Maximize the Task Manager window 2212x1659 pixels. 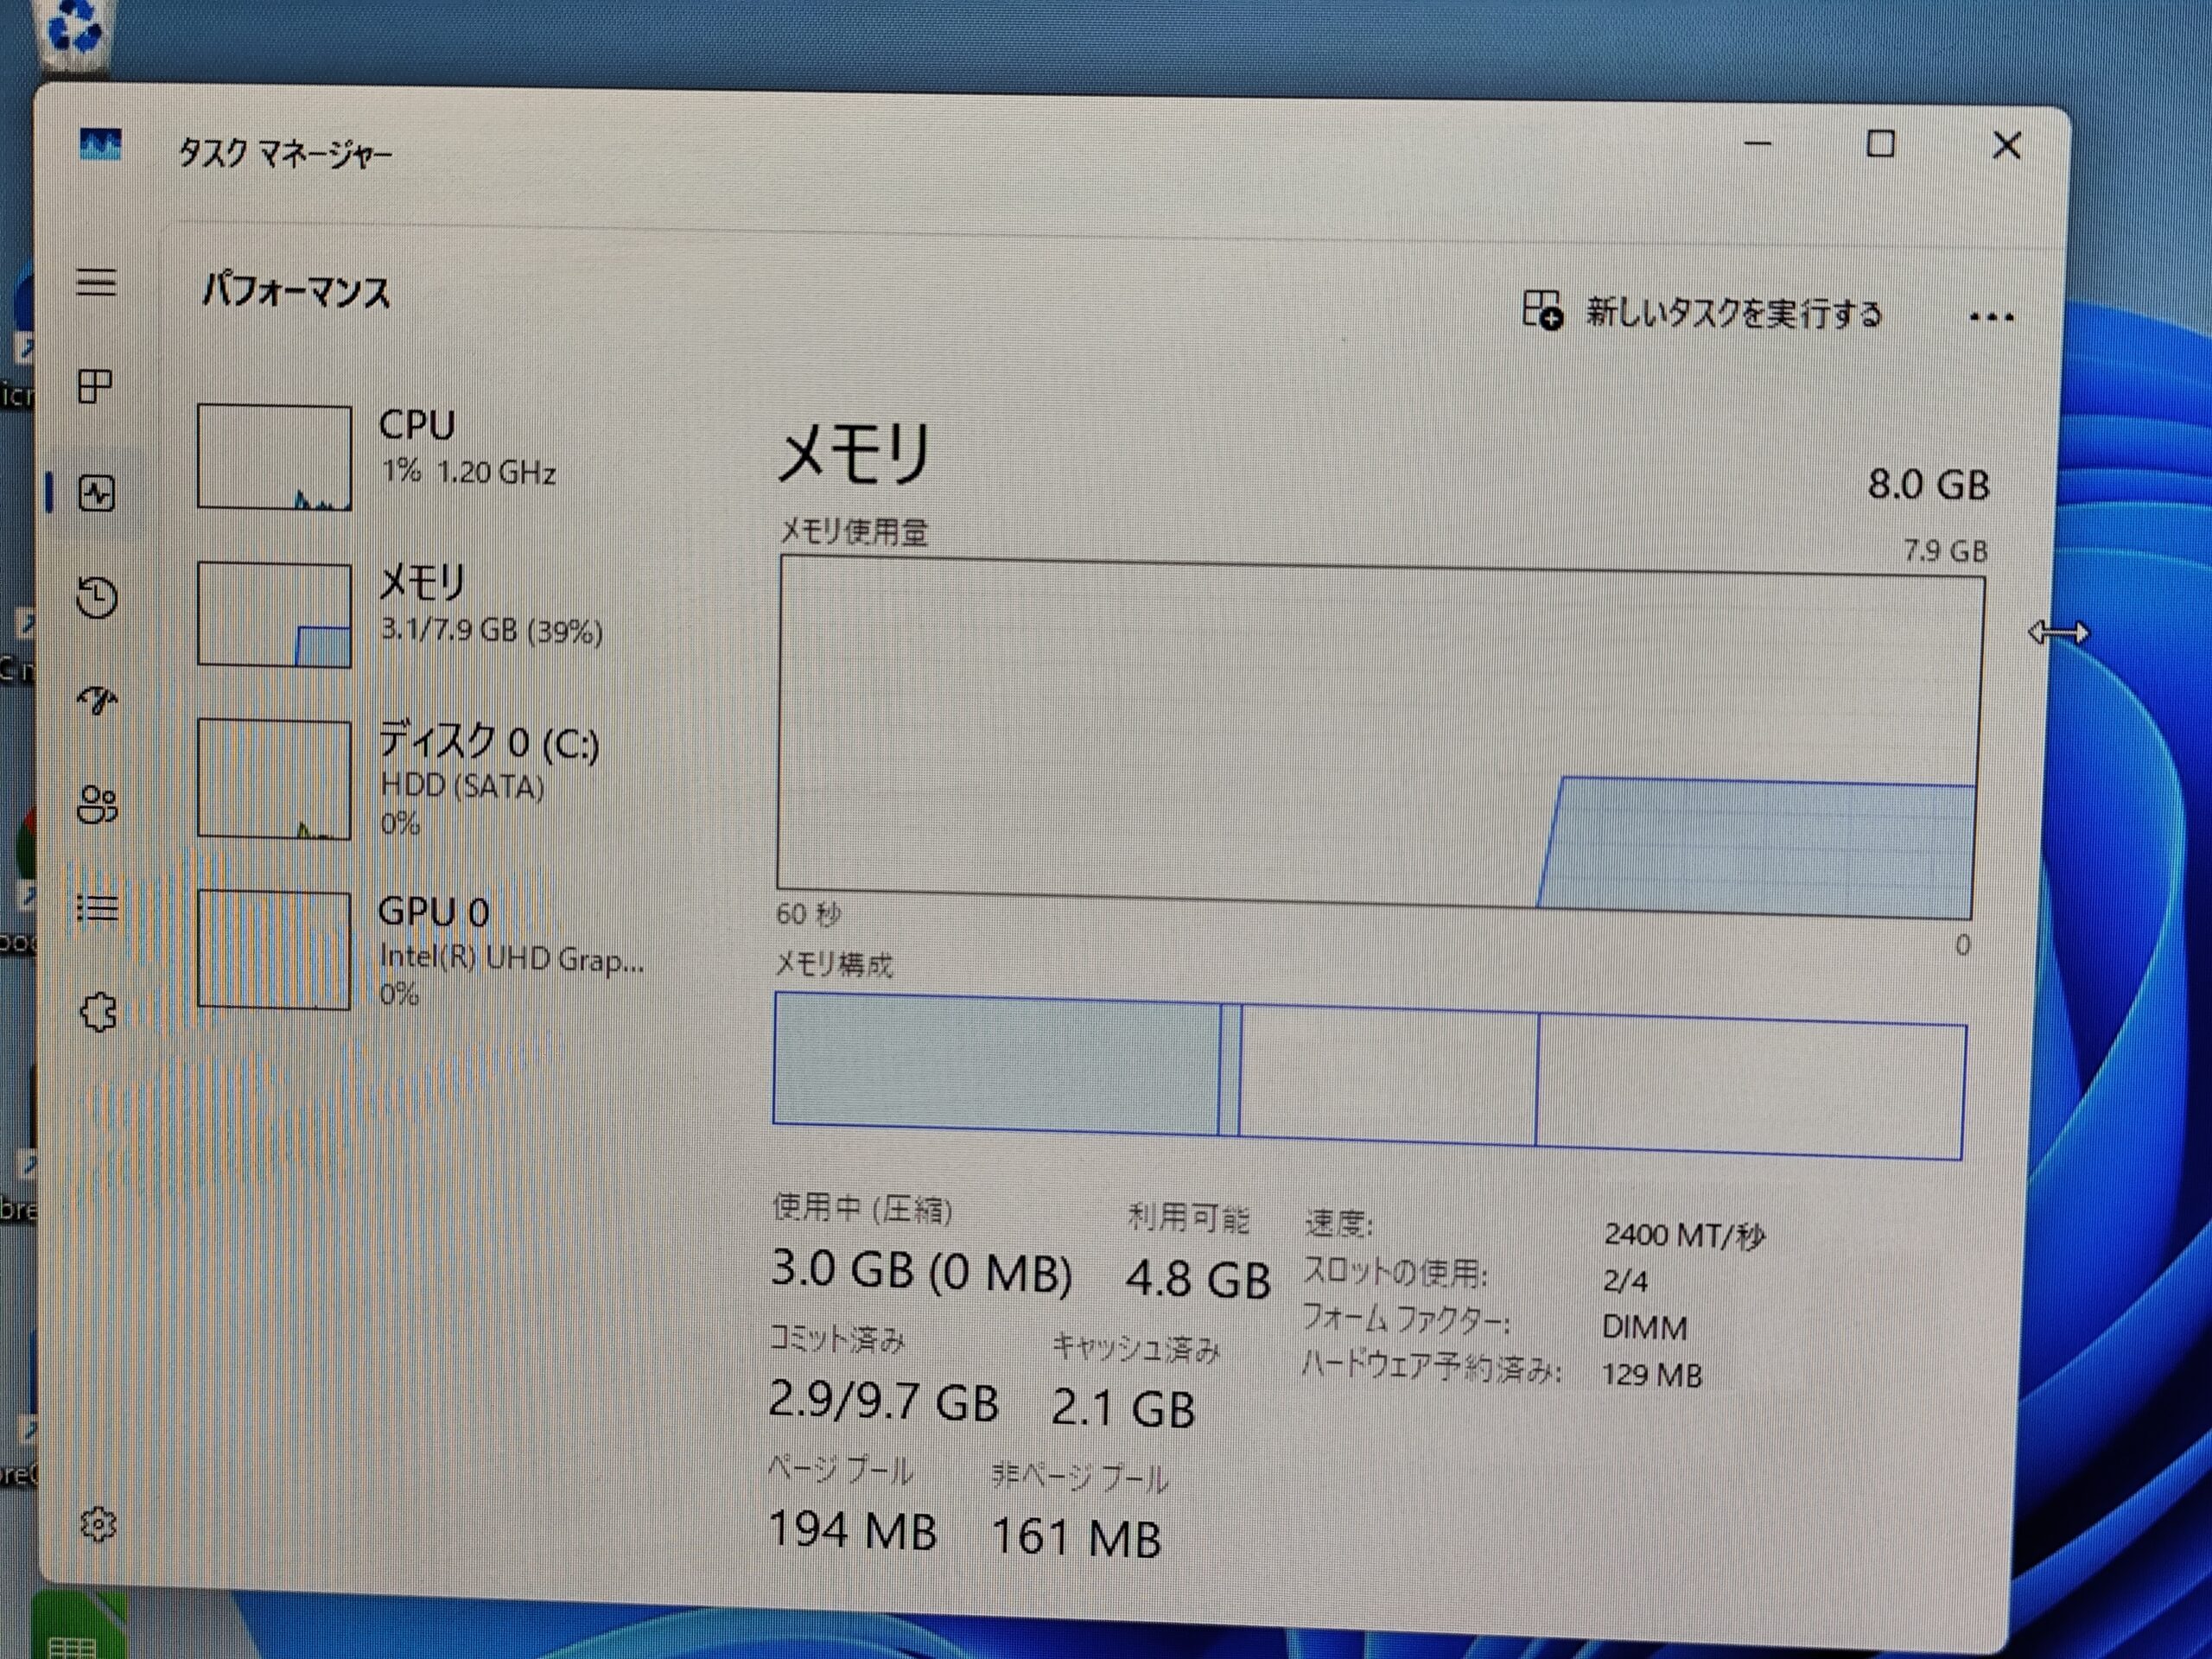(1880, 144)
